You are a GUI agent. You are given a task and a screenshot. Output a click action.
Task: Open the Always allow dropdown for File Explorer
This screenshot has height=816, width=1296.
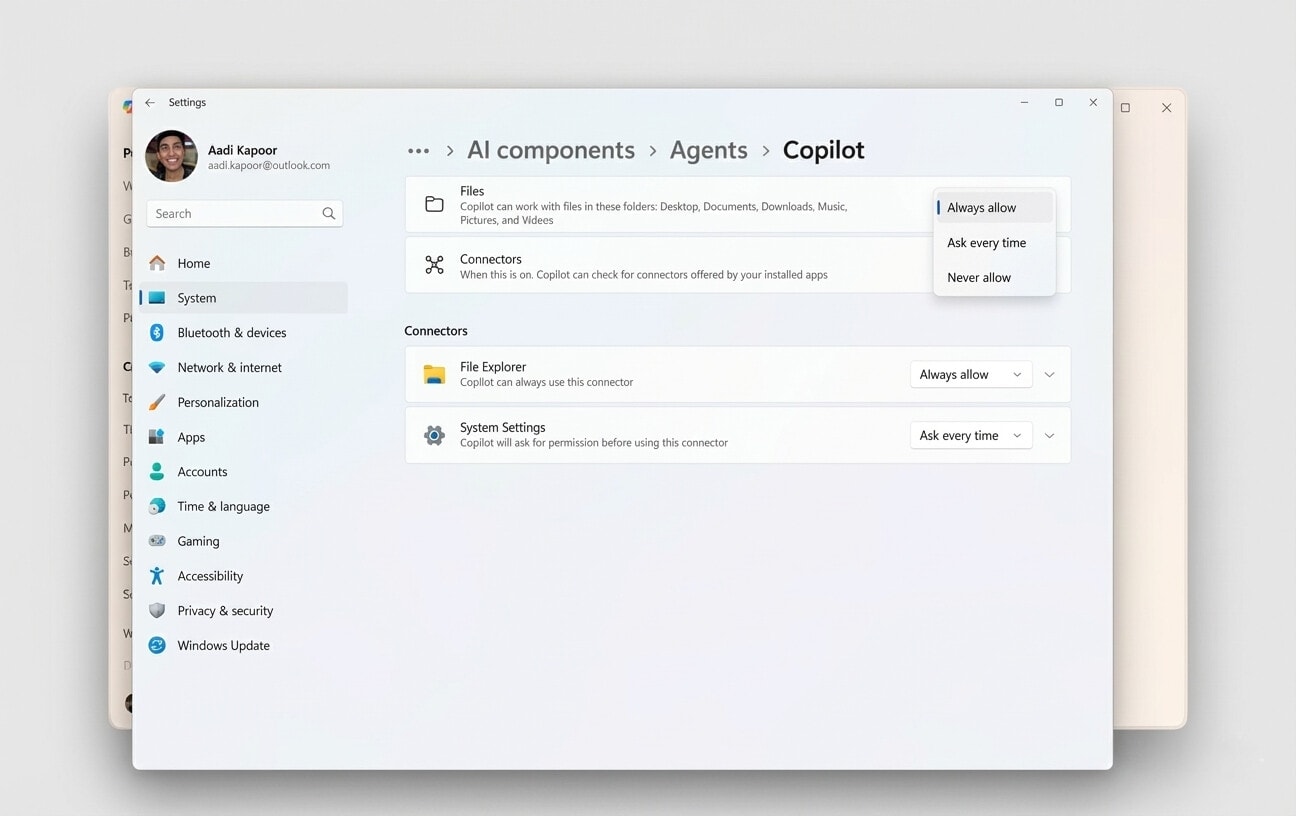coord(970,374)
